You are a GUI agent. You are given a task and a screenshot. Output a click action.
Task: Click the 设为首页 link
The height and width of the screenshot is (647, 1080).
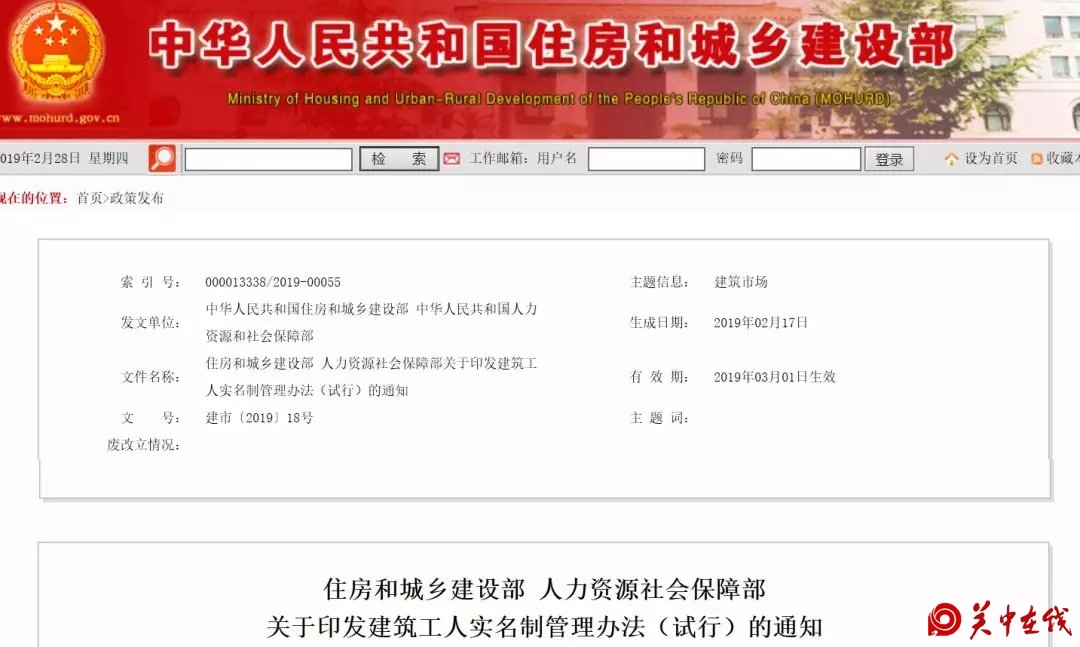point(990,158)
